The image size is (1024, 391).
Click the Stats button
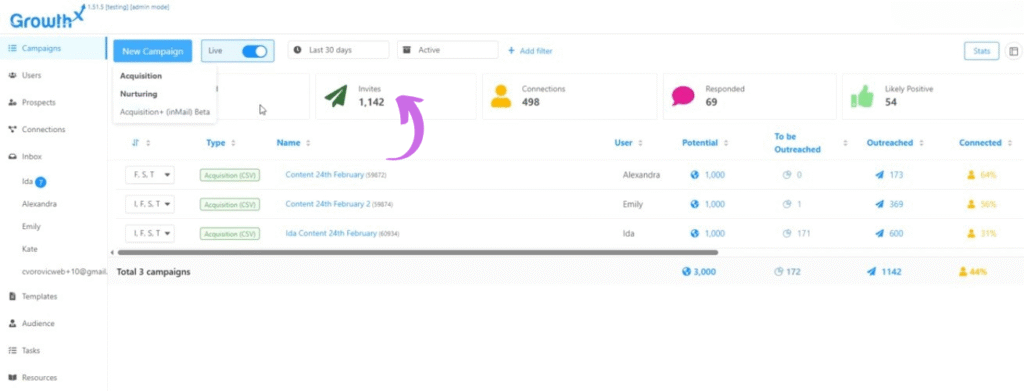[x=982, y=51]
